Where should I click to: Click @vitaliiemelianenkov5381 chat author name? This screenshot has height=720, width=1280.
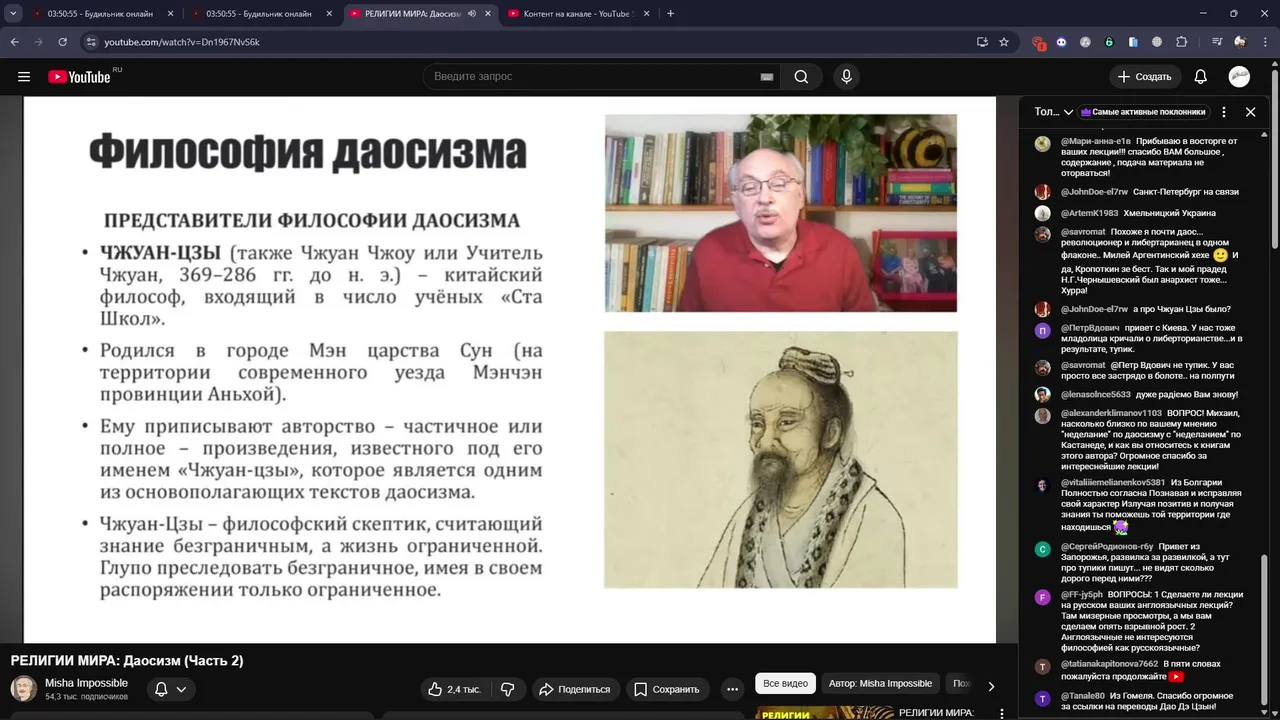[x=1113, y=482]
